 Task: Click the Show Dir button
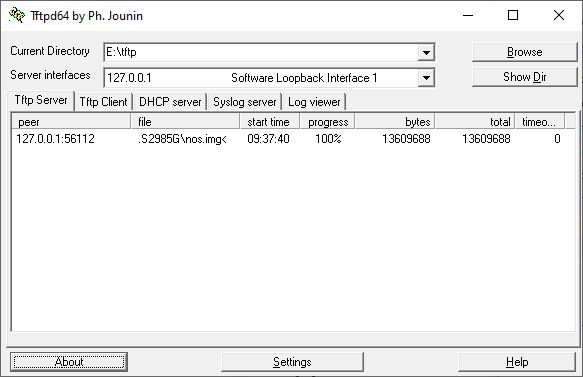[x=524, y=77]
